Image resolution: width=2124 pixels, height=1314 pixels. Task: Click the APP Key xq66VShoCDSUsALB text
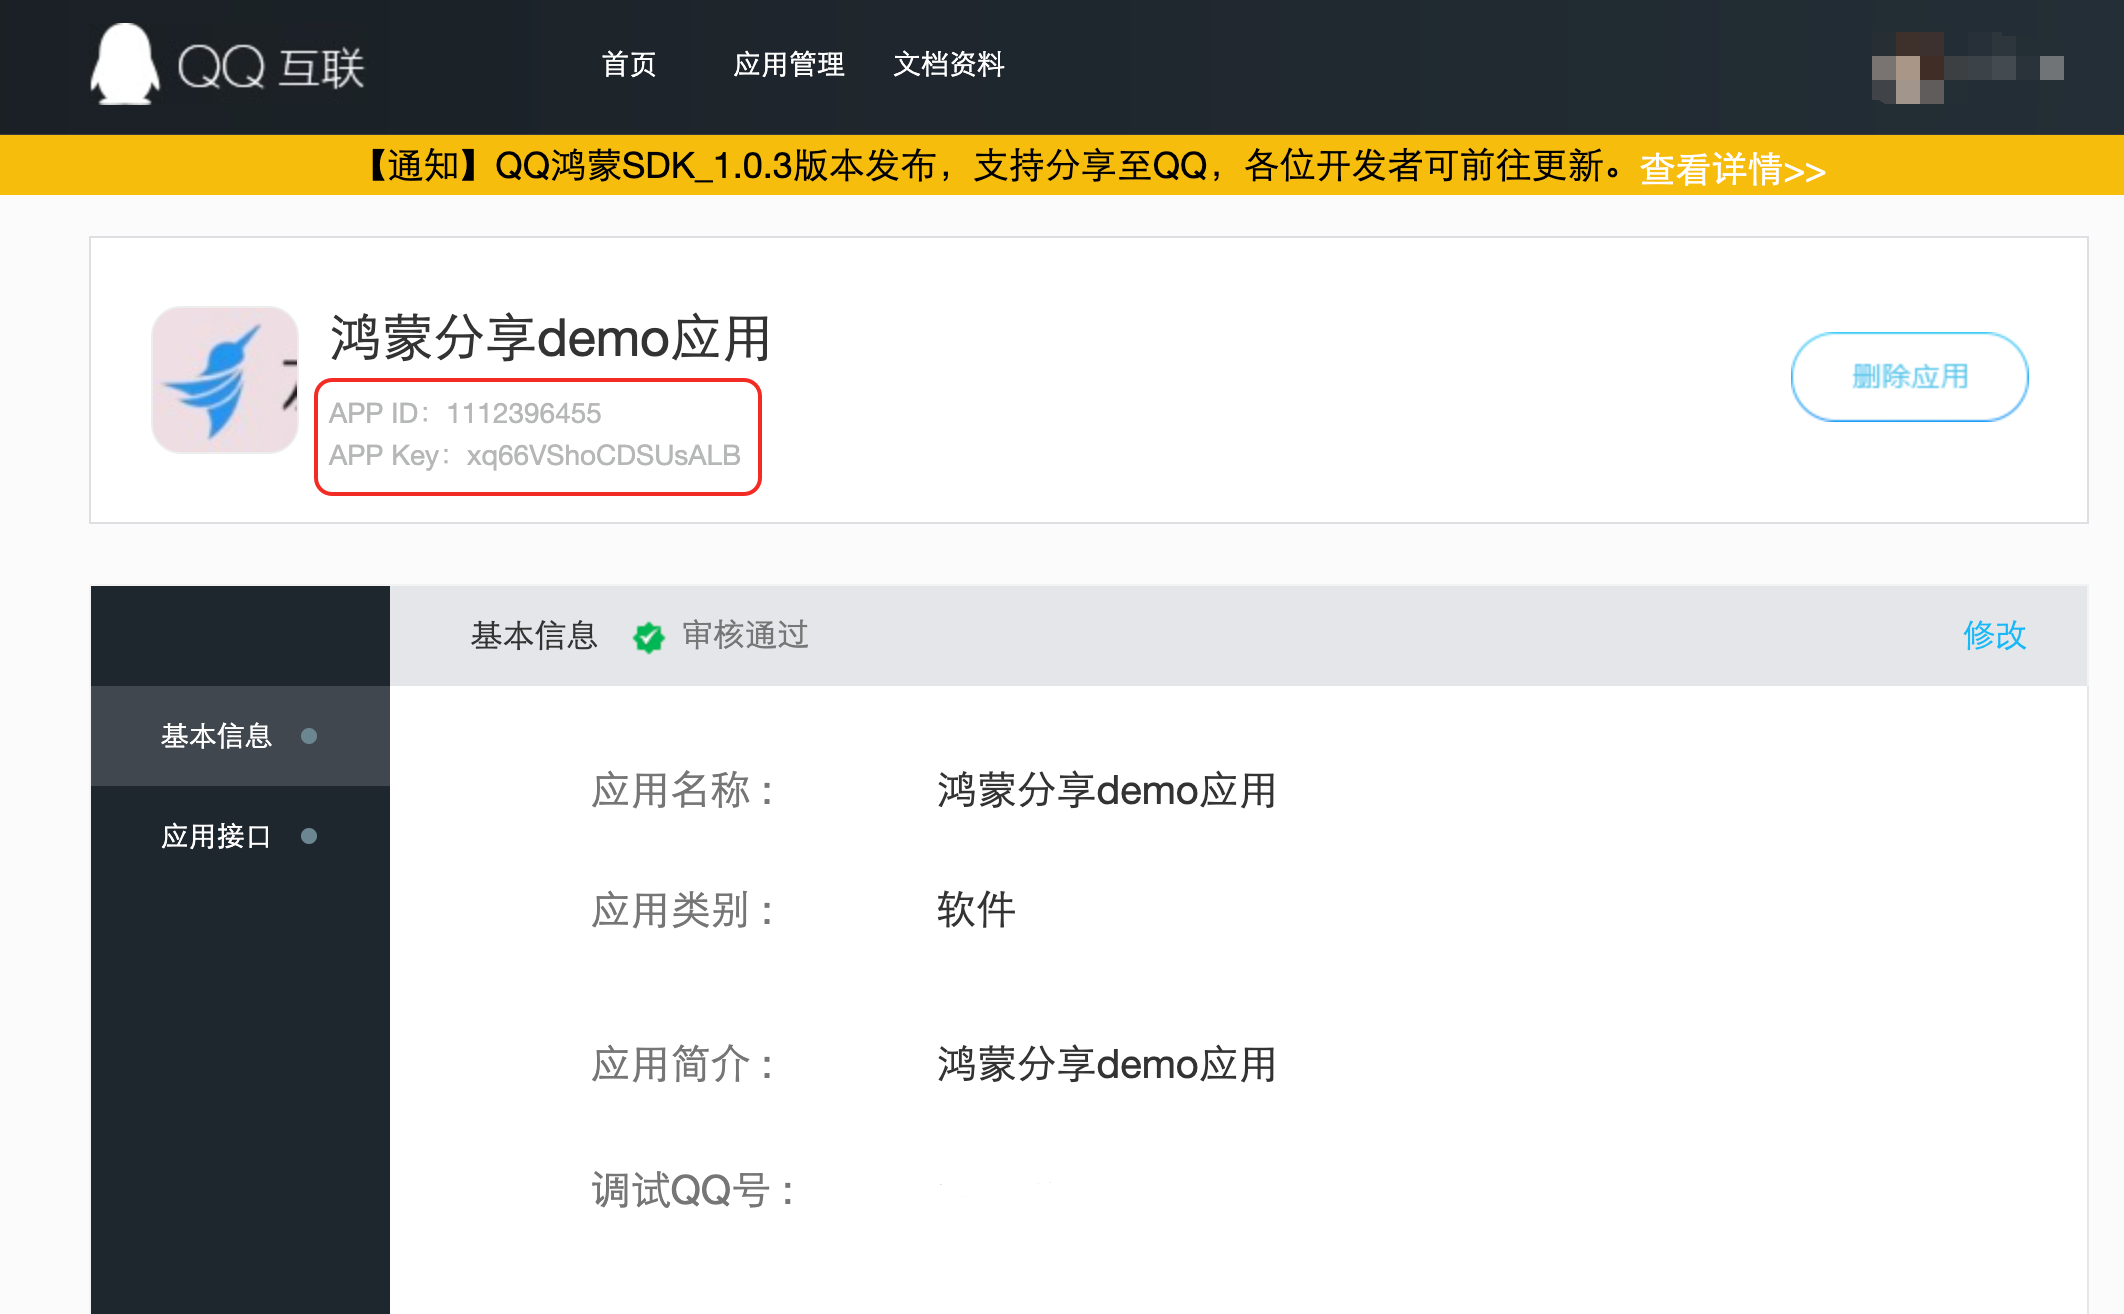(x=535, y=456)
